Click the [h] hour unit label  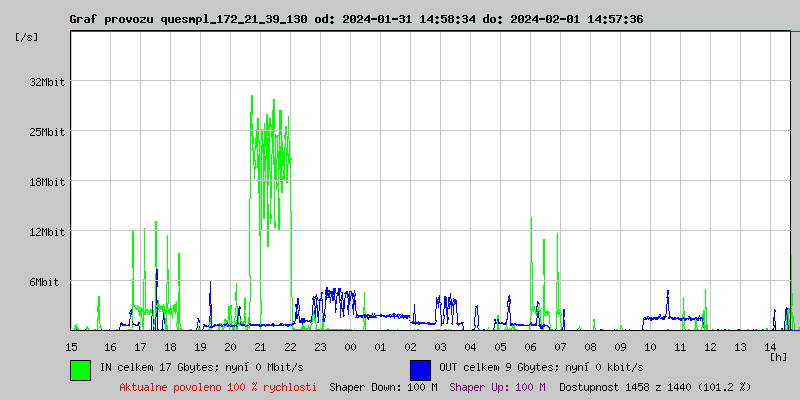pyautogui.click(x=778, y=356)
